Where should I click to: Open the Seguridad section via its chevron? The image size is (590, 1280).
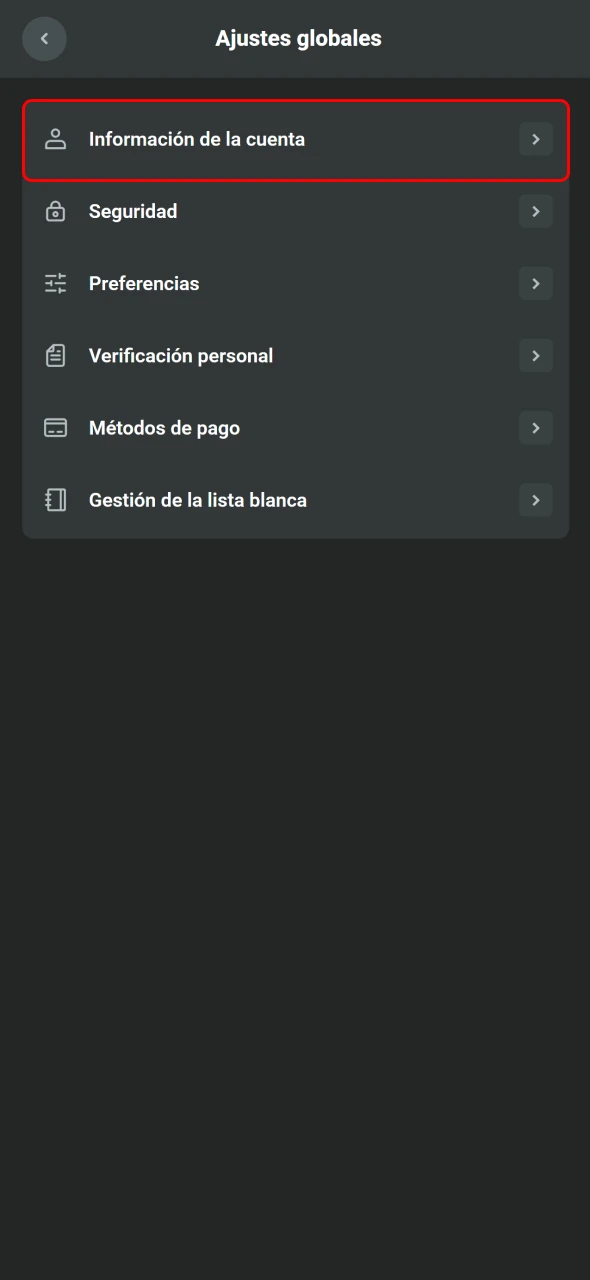click(536, 211)
